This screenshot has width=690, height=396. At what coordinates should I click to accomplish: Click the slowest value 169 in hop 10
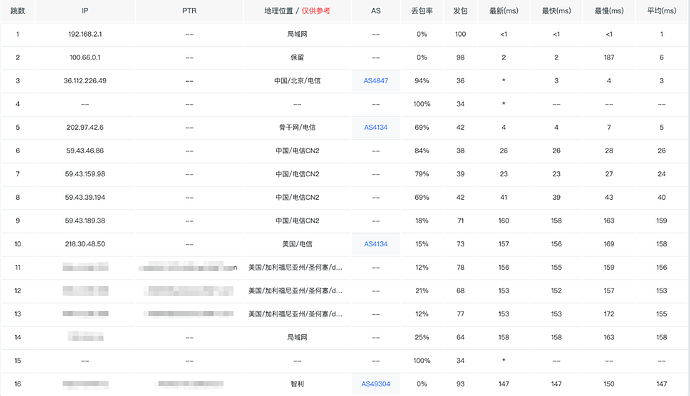(x=609, y=244)
